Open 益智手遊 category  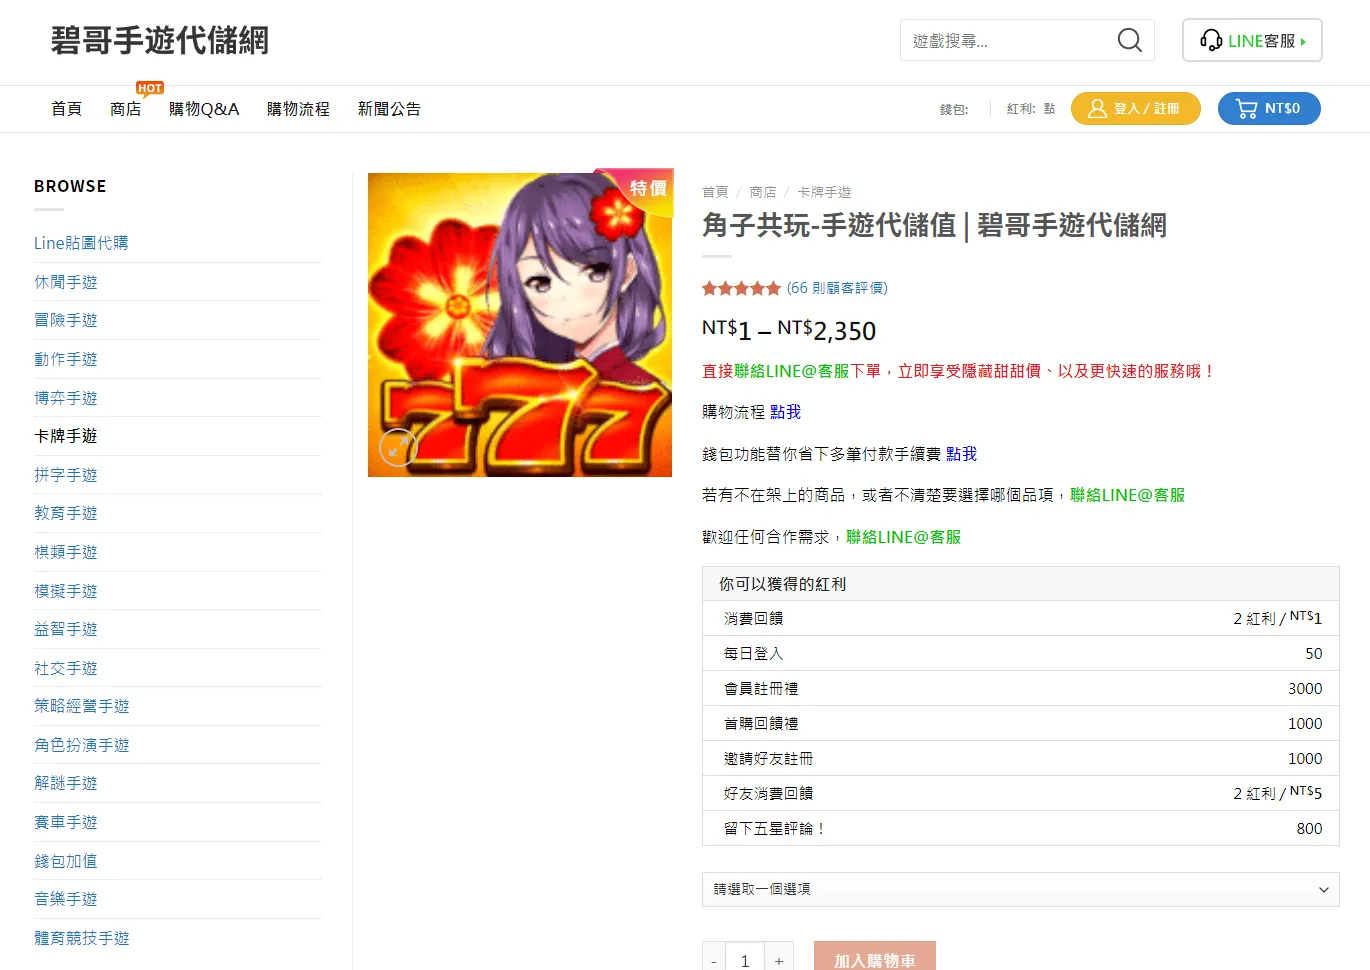(x=66, y=629)
